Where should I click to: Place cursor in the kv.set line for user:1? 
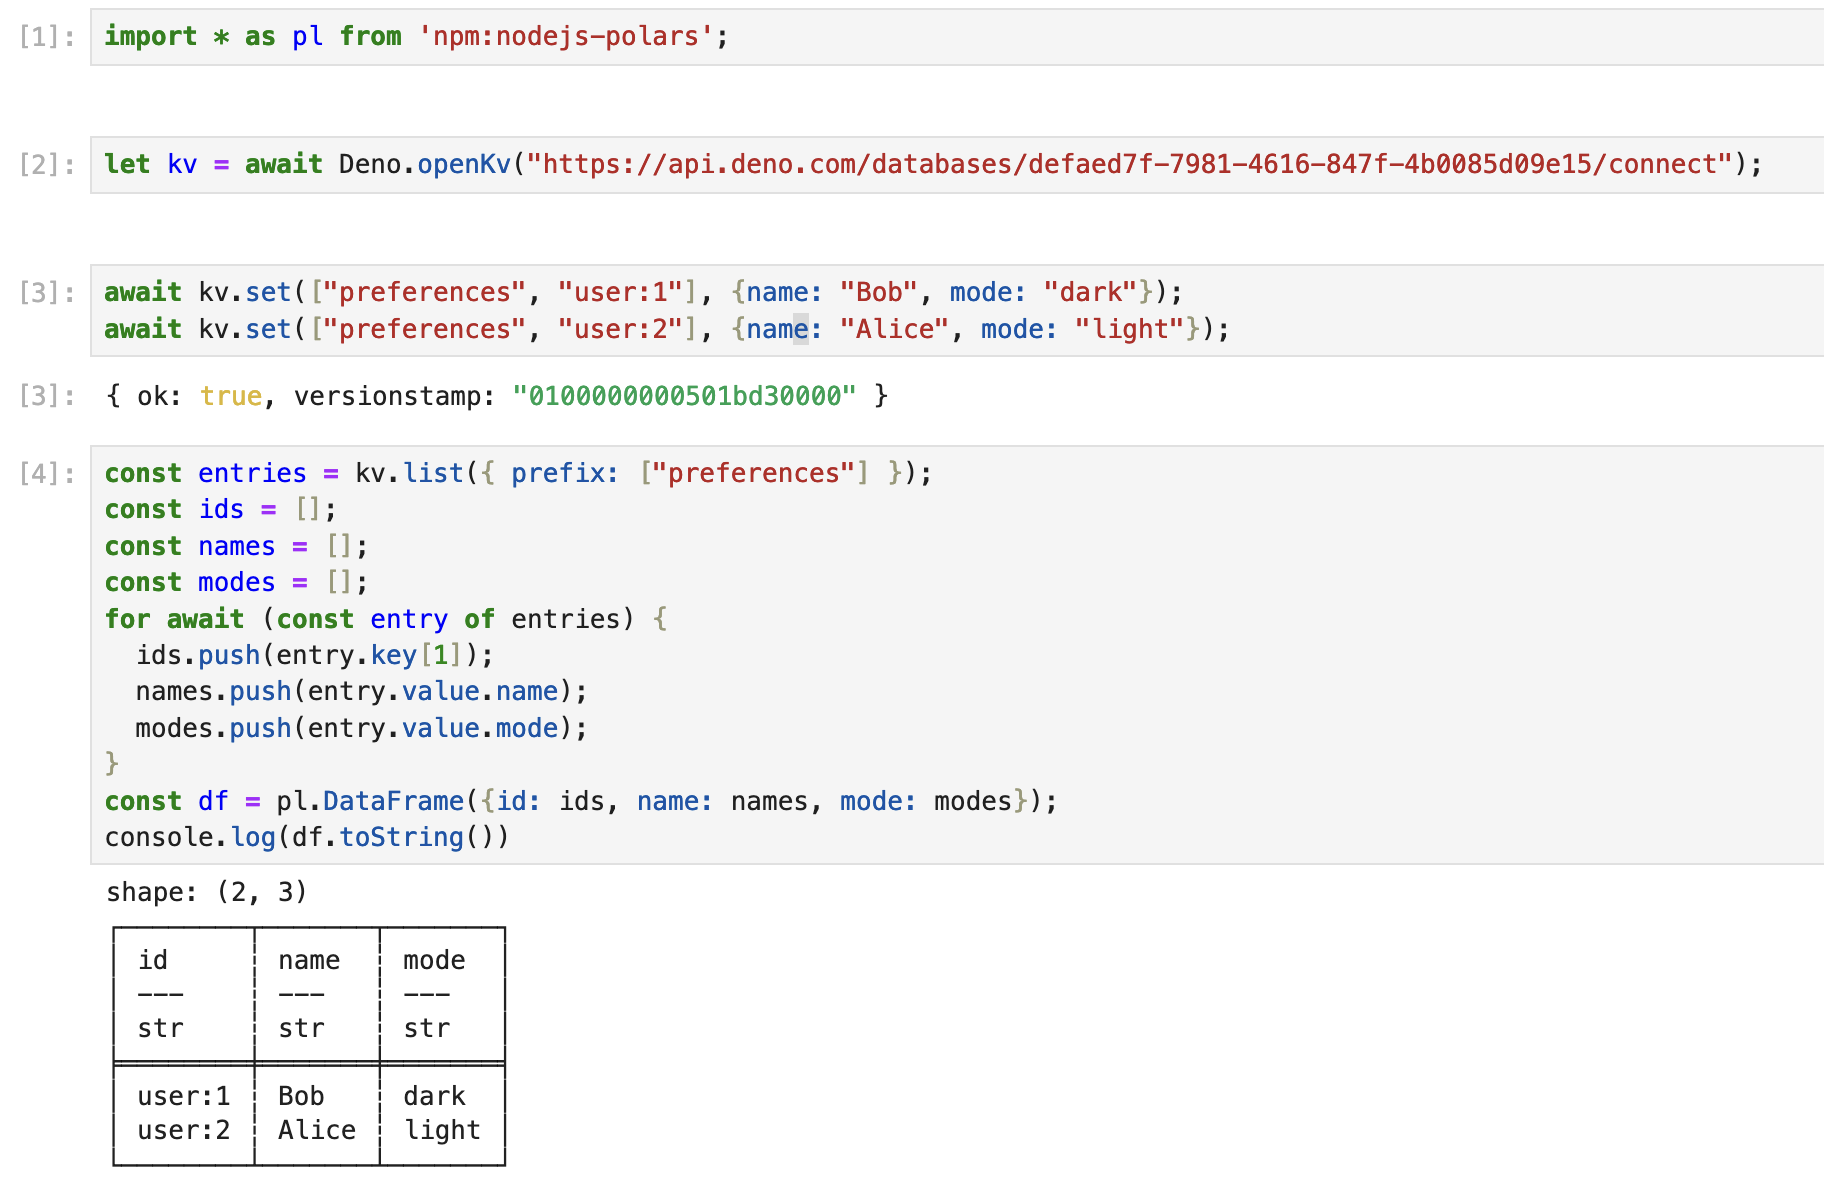[x=640, y=291]
